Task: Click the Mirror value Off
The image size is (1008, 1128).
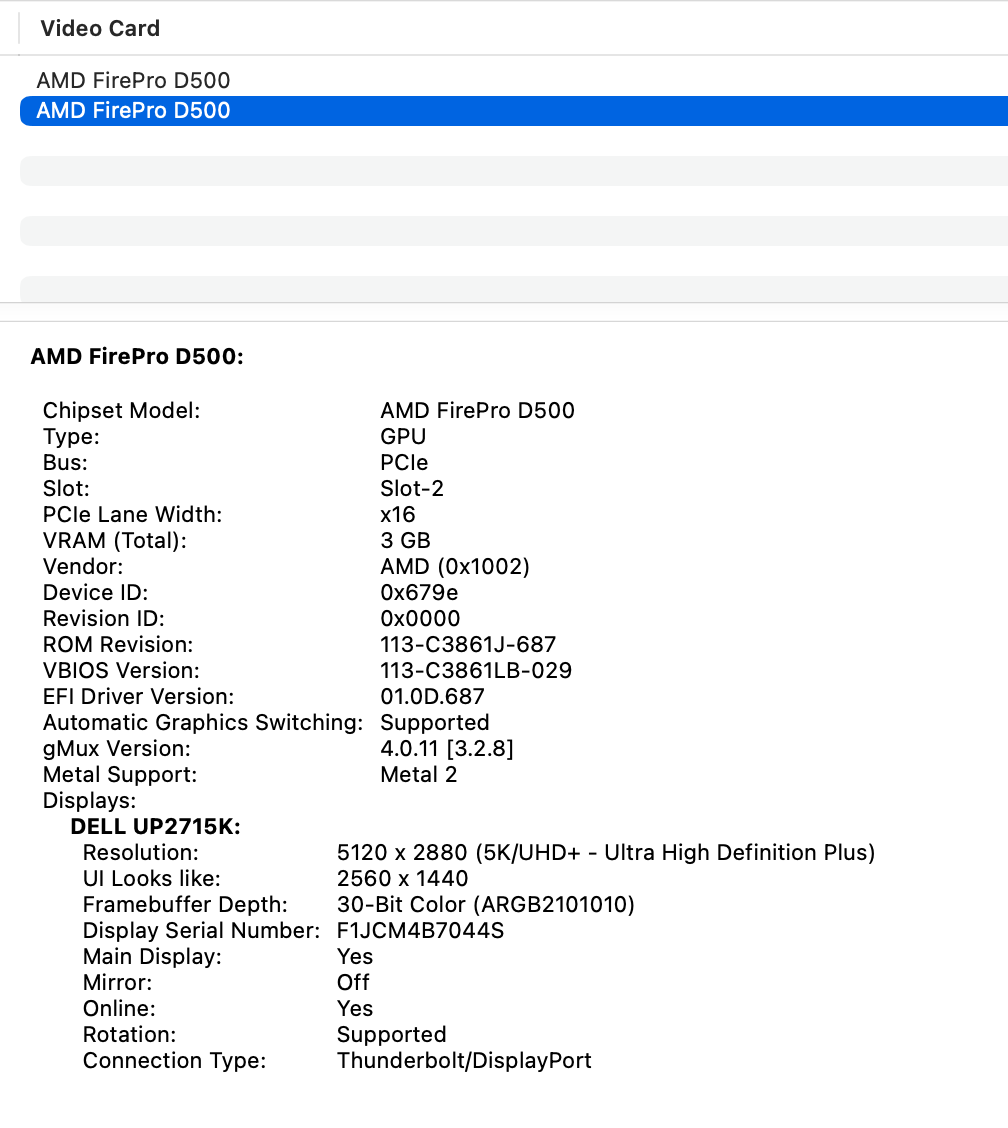Action: pyautogui.click(x=353, y=982)
